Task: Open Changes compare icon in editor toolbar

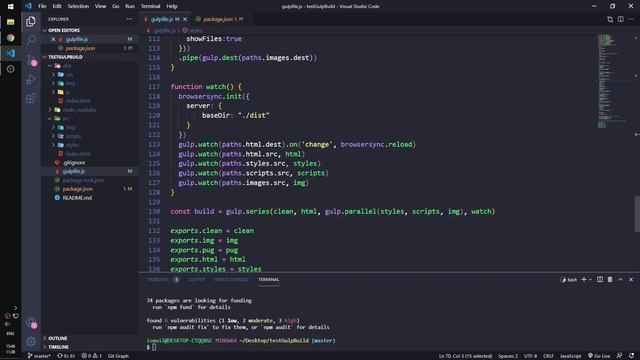Action: point(610,19)
